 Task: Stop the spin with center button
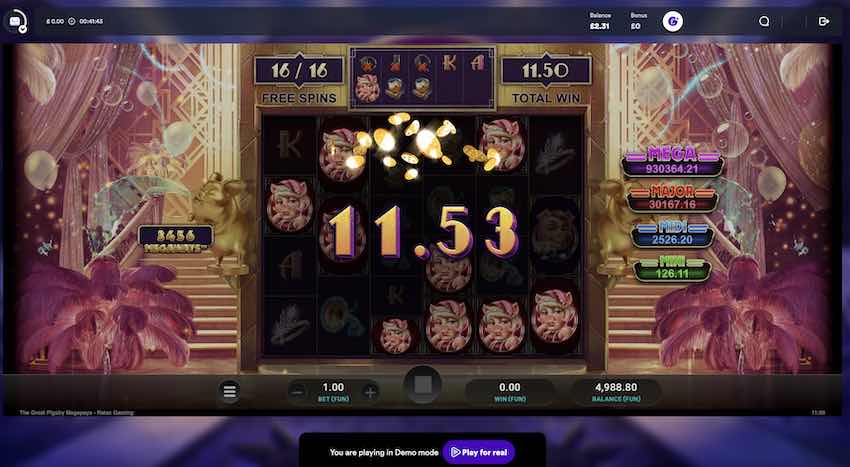point(423,385)
